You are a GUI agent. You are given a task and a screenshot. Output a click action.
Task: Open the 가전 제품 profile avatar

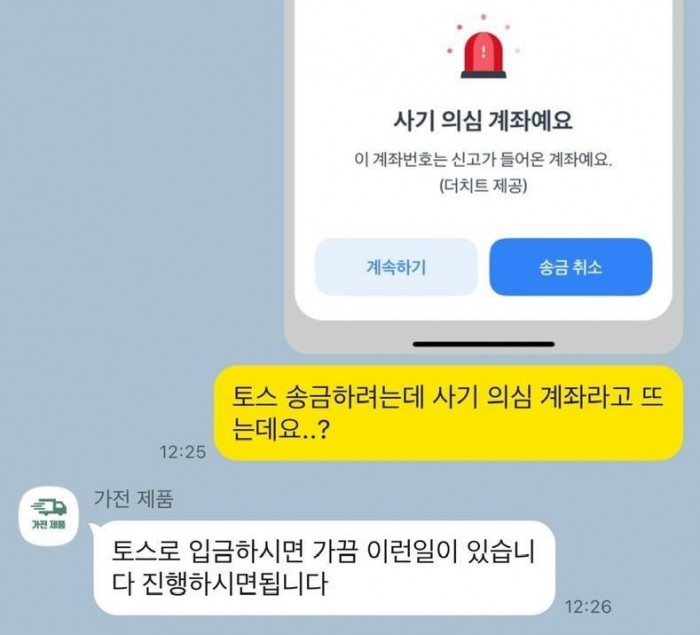point(49,515)
